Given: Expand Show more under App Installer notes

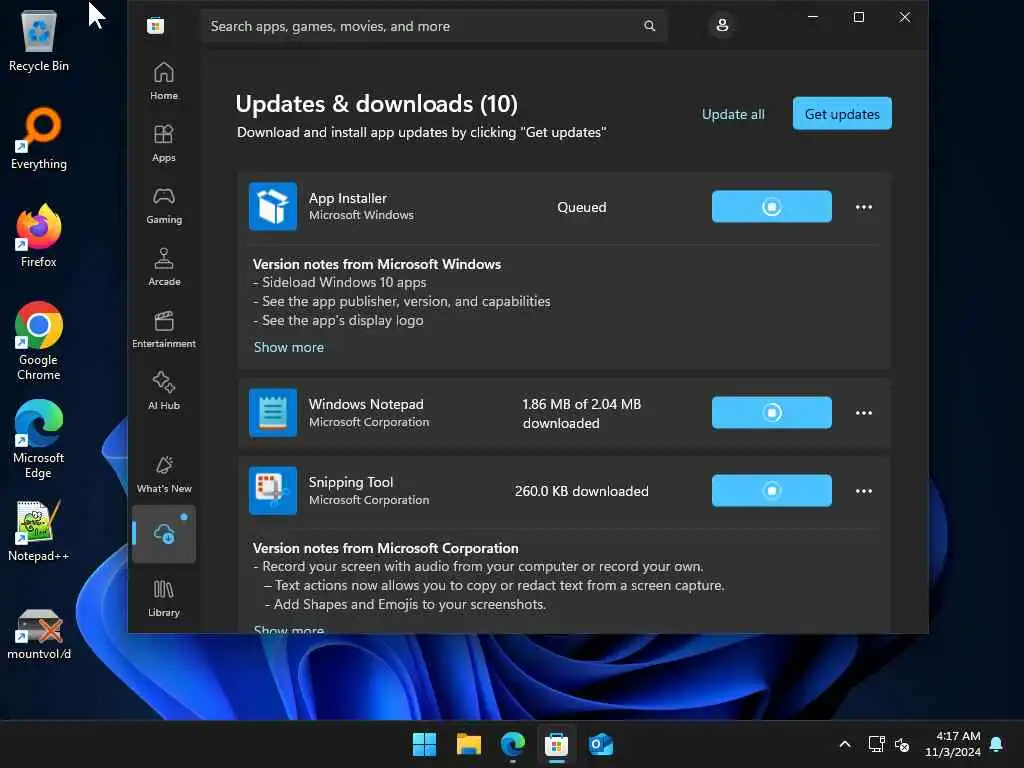Looking at the screenshot, I should coord(289,347).
